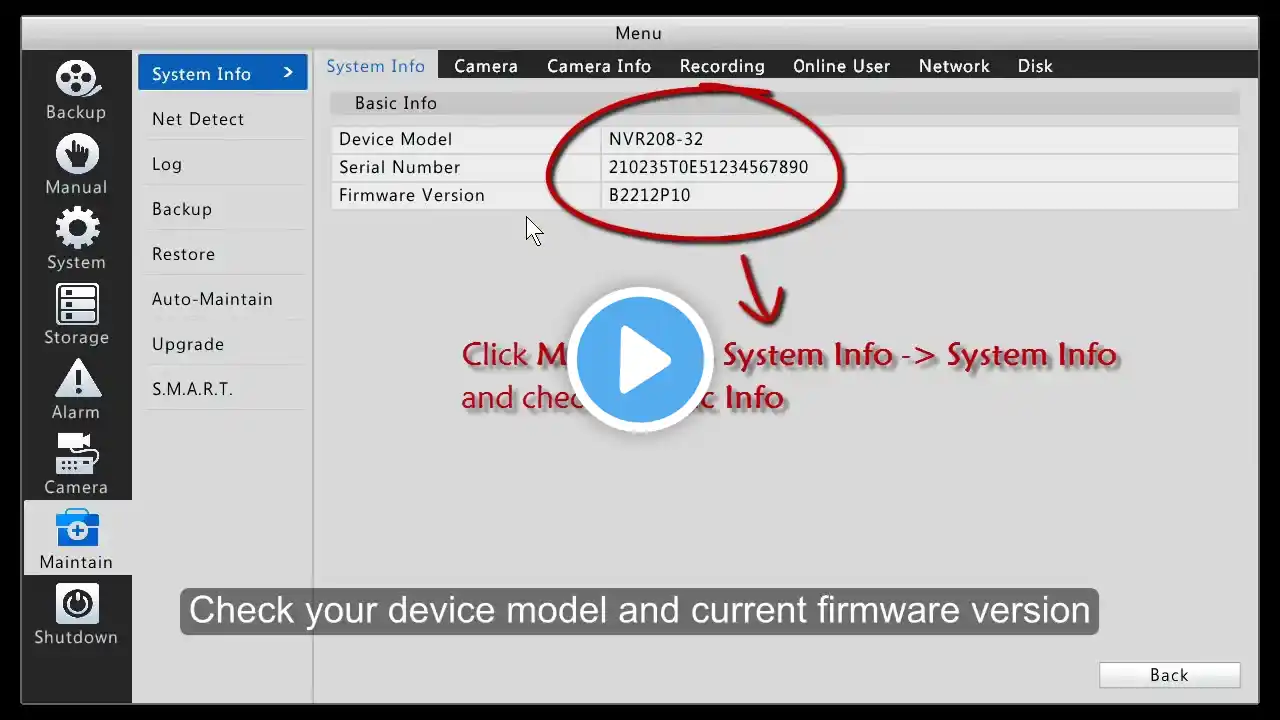Click the Shutdown power icon

pos(77,604)
